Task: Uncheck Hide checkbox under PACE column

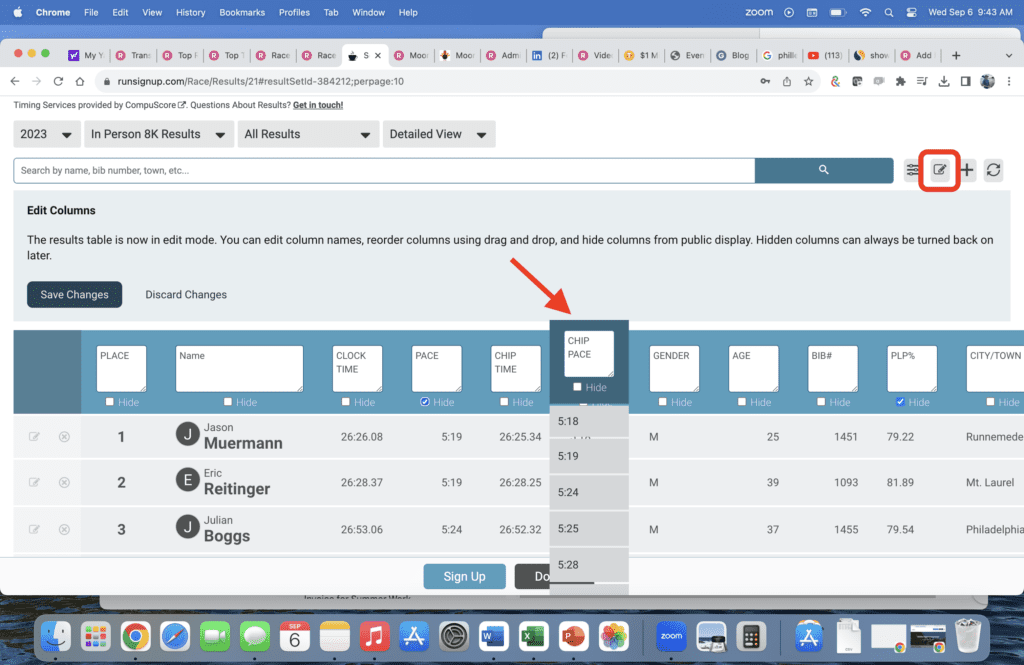Action: point(424,402)
